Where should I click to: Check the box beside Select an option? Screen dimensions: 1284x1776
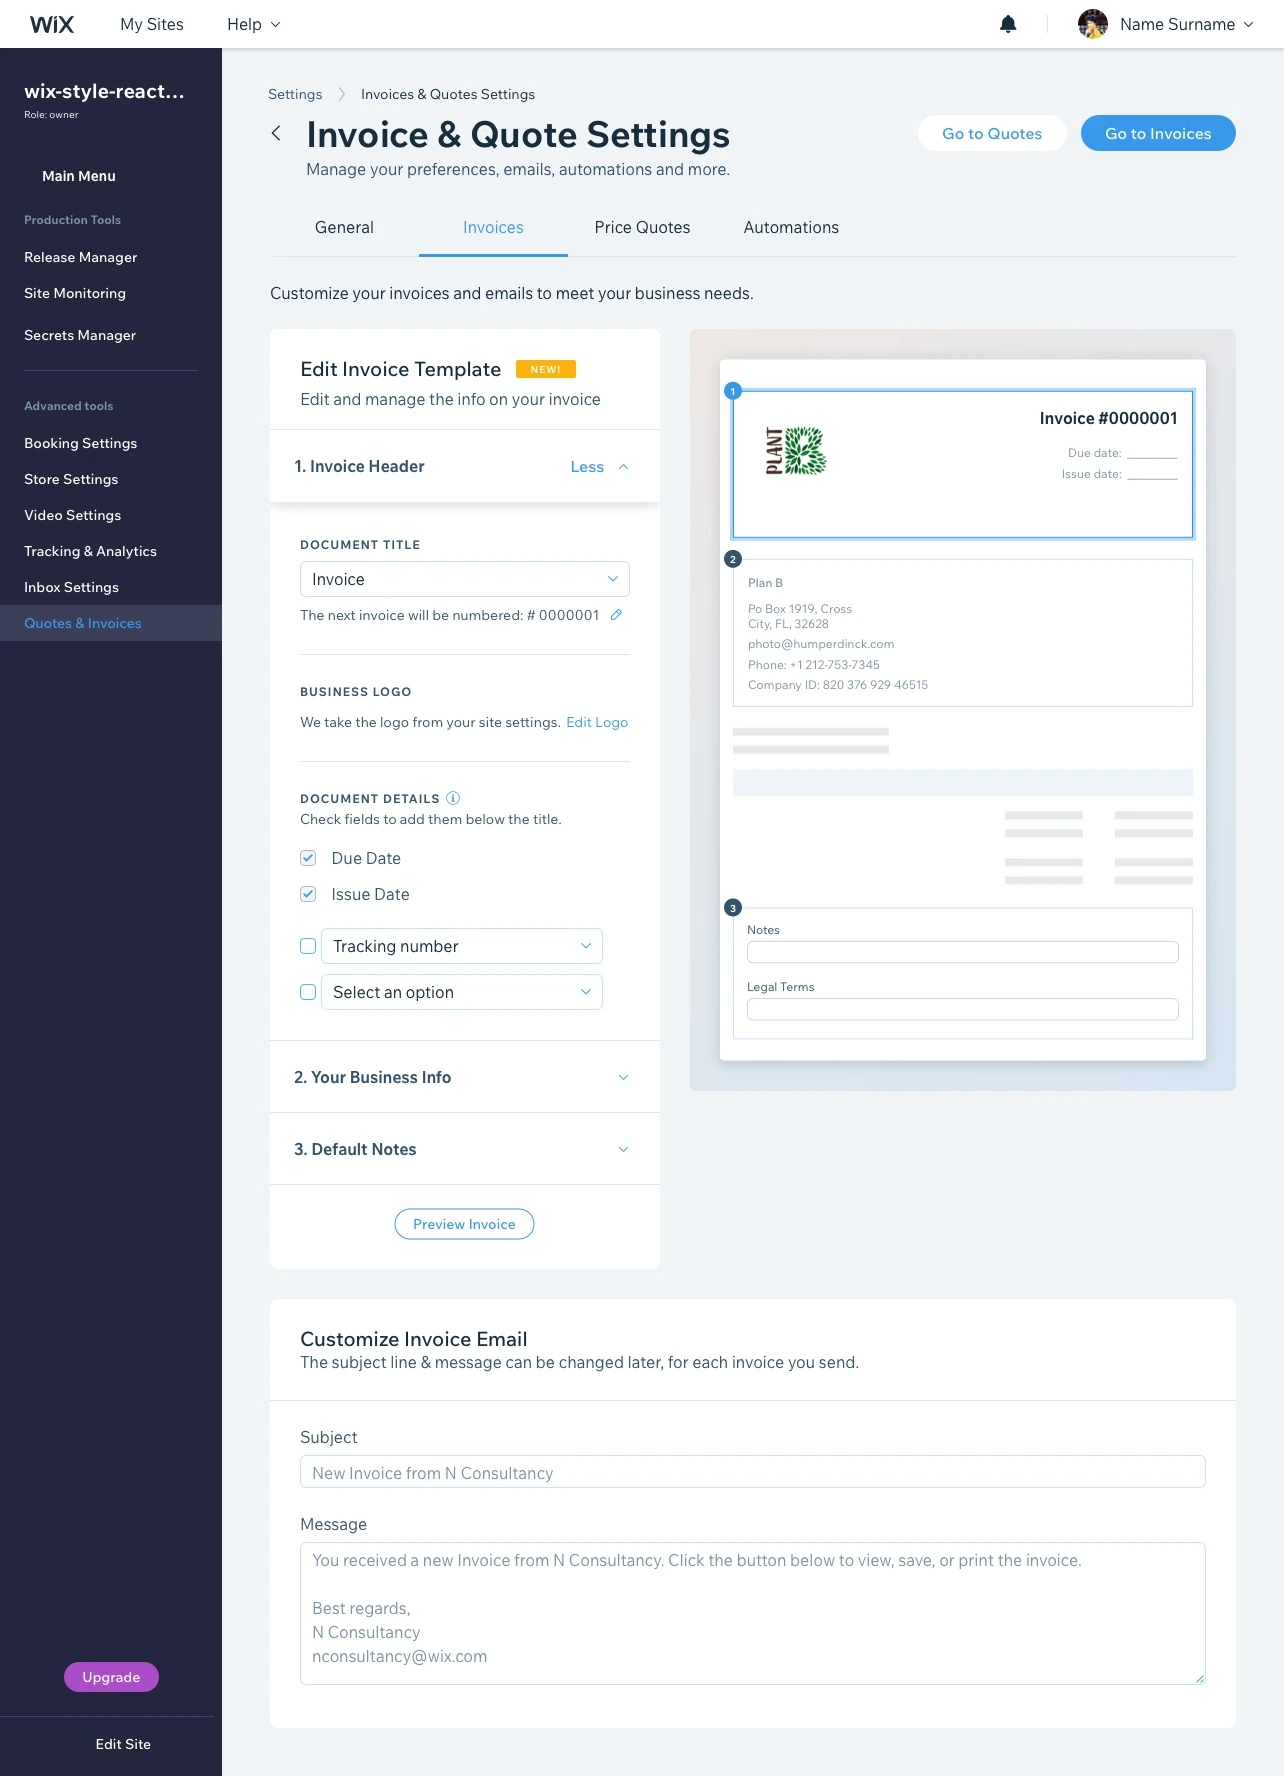tap(308, 992)
